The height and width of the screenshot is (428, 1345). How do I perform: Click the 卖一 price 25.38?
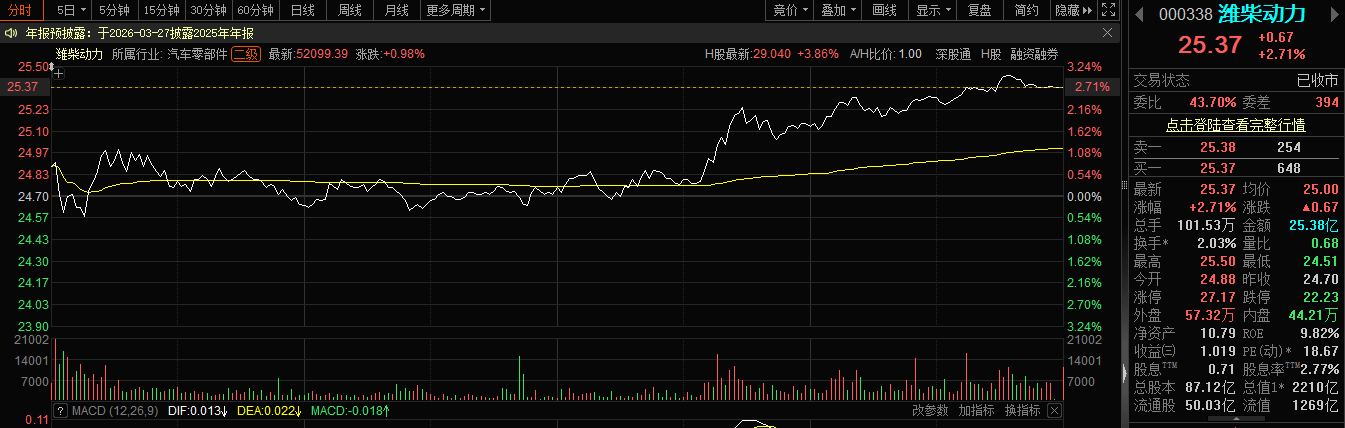point(1218,147)
